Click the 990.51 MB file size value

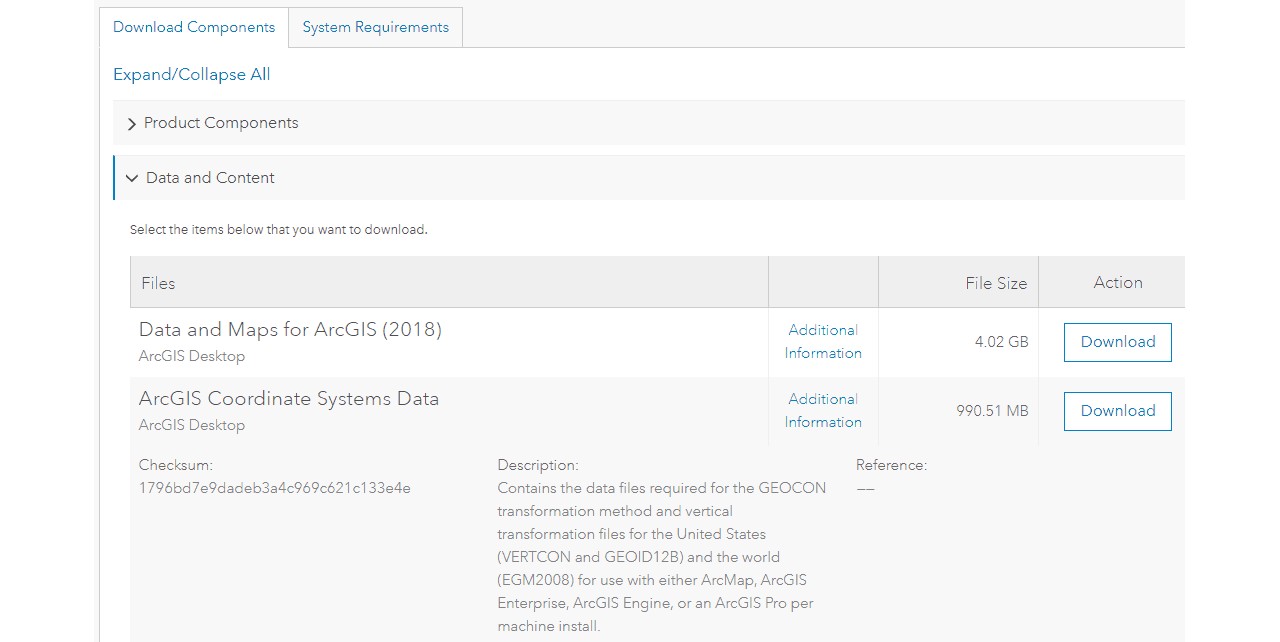point(992,410)
